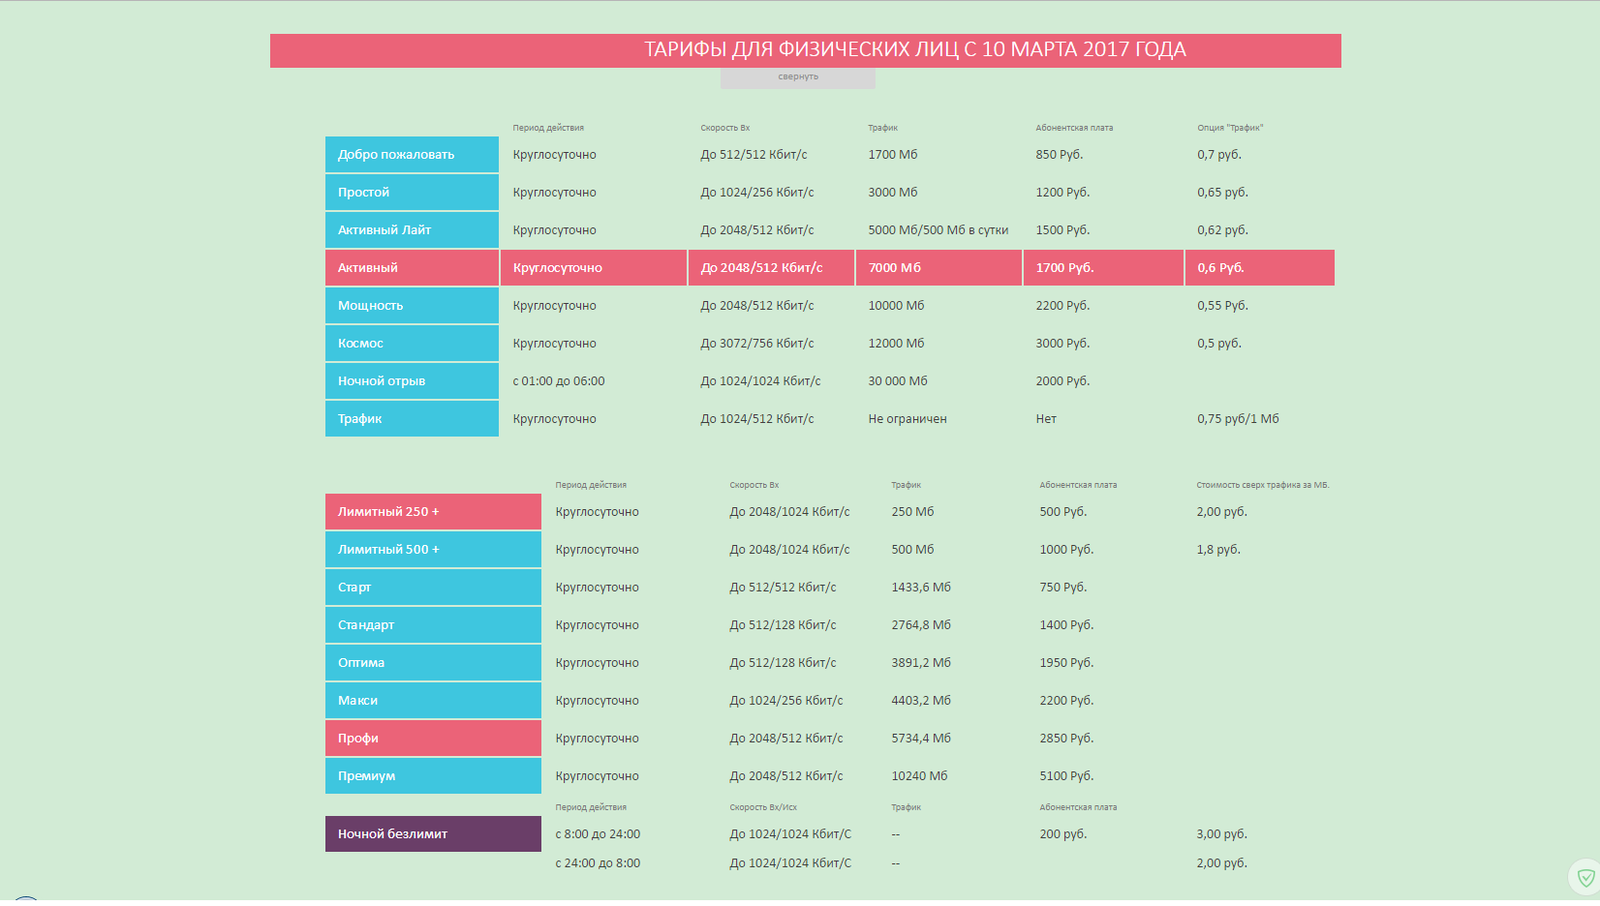Select the 'Простой' tariff
Screen dimensions: 1600x906
pyautogui.click(x=412, y=192)
